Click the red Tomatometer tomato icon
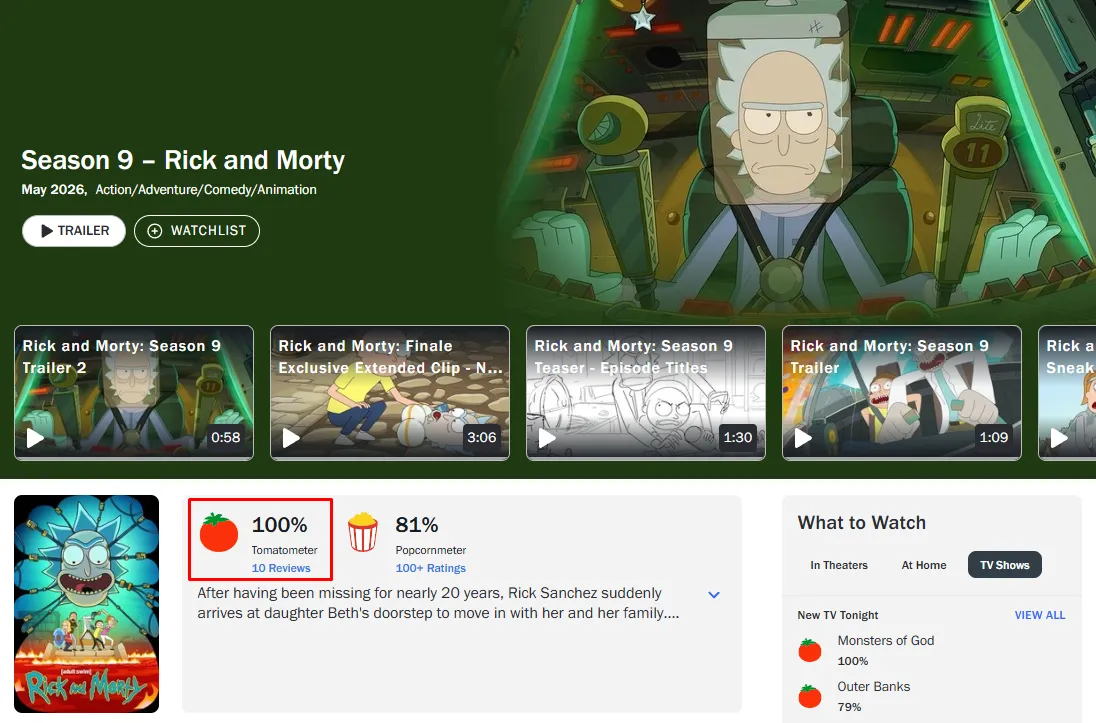Screen dimensions: 1096x723 pyautogui.click(x=219, y=532)
